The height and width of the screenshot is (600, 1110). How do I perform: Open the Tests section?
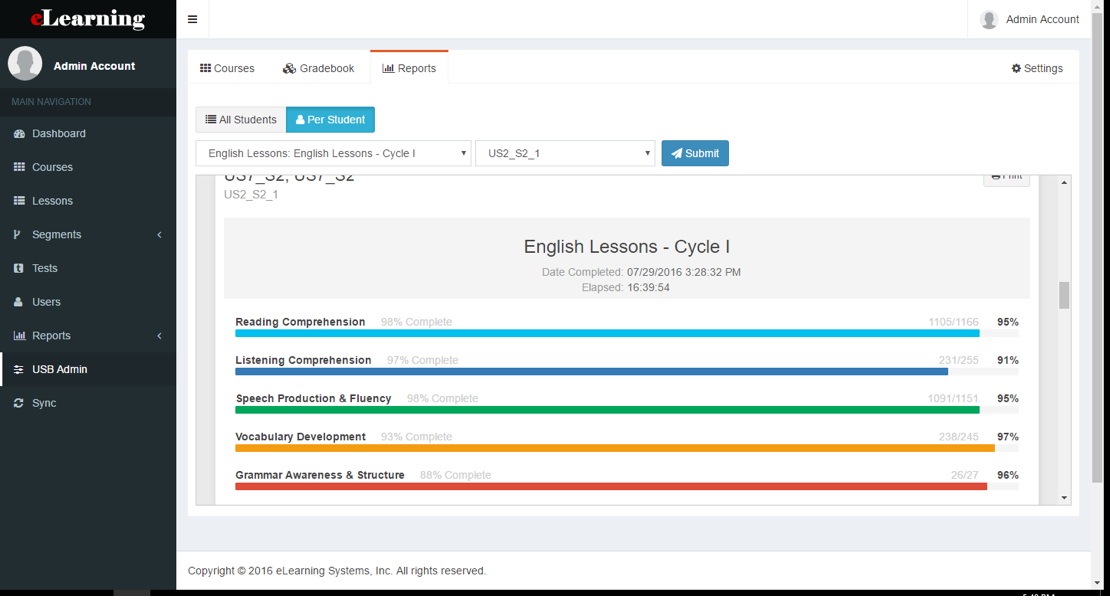[x=47, y=267]
